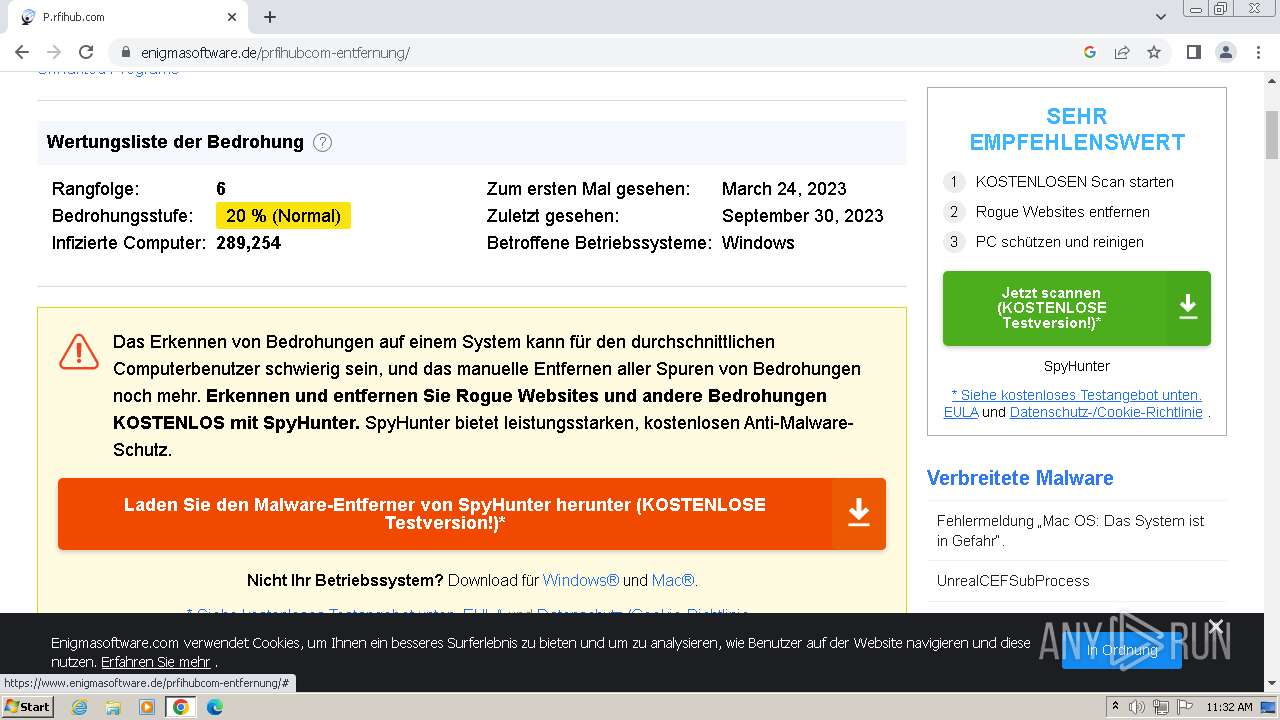The width and height of the screenshot is (1280, 720).
Task: Open 'Siehe kostenloses Testangebot unten' link
Action: click(x=1077, y=395)
